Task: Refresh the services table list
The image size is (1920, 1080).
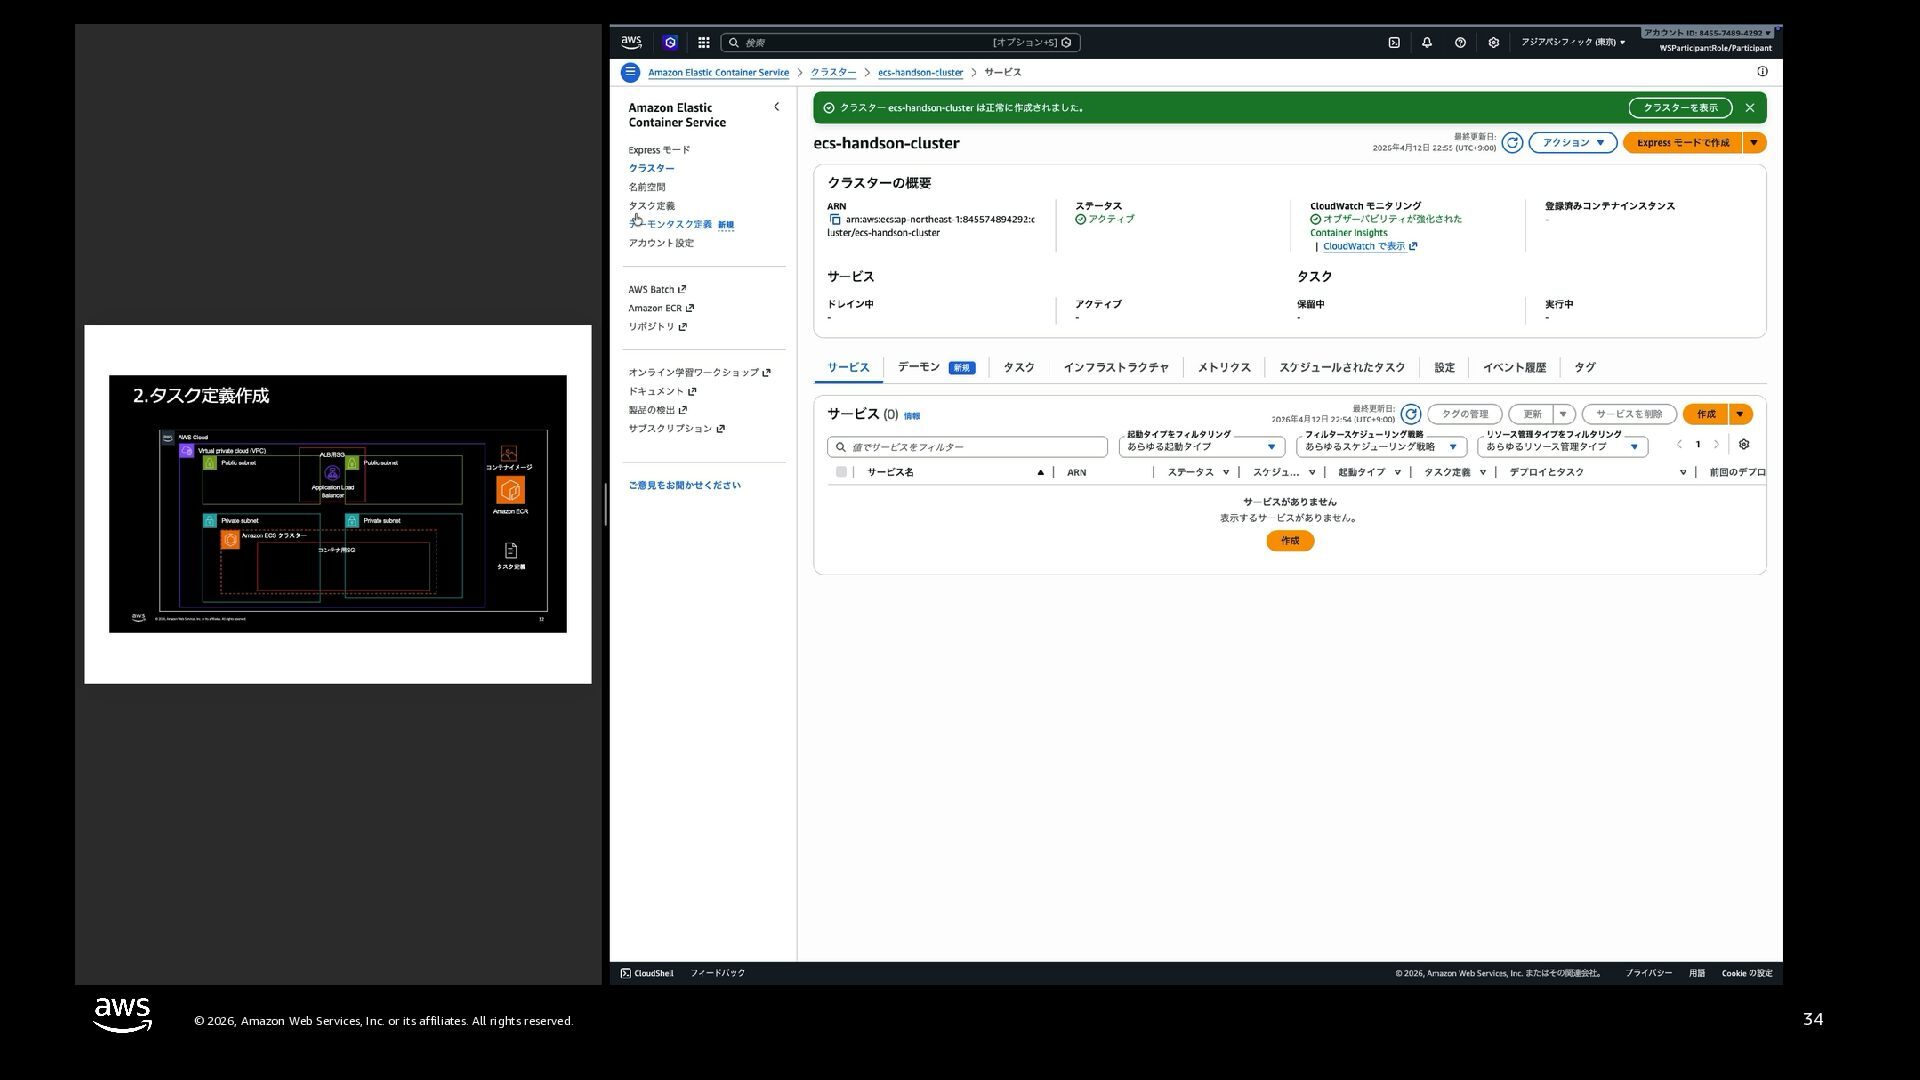Action: 1410,414
